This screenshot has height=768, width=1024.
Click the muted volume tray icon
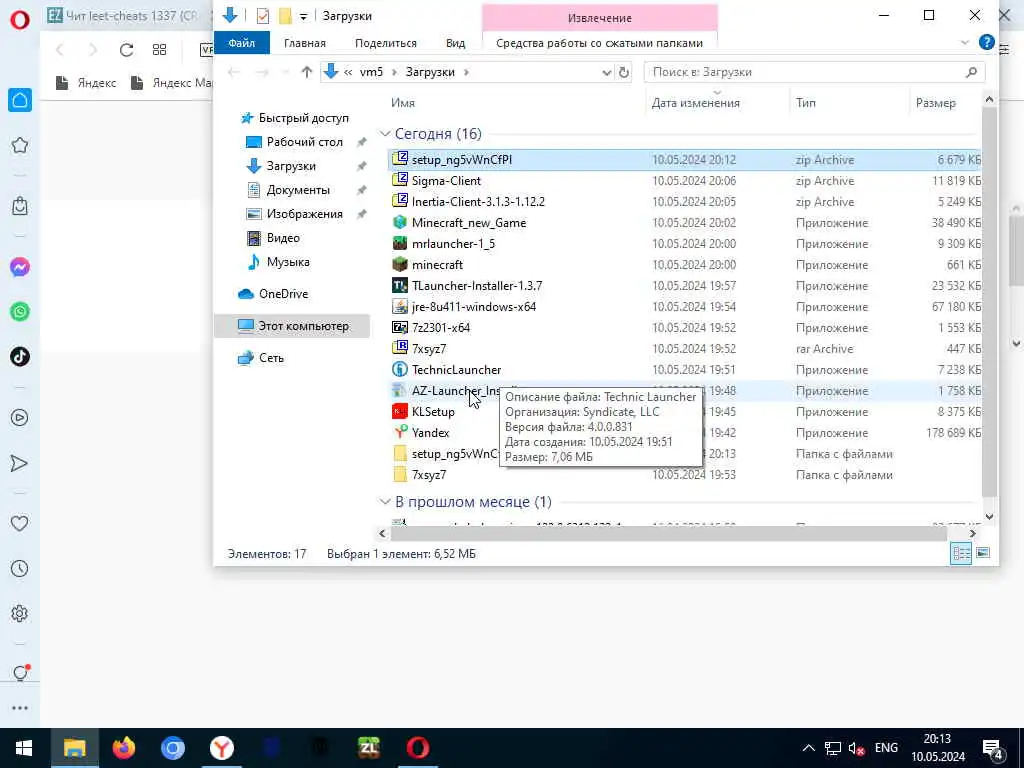point(856,748)
